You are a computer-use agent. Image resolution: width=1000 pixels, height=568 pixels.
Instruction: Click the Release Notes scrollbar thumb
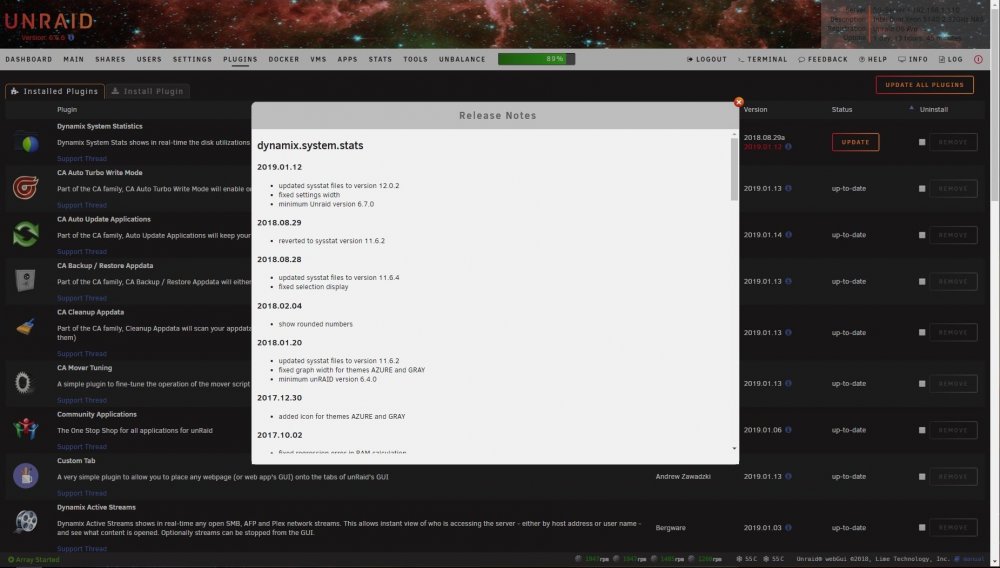[734, 170]
